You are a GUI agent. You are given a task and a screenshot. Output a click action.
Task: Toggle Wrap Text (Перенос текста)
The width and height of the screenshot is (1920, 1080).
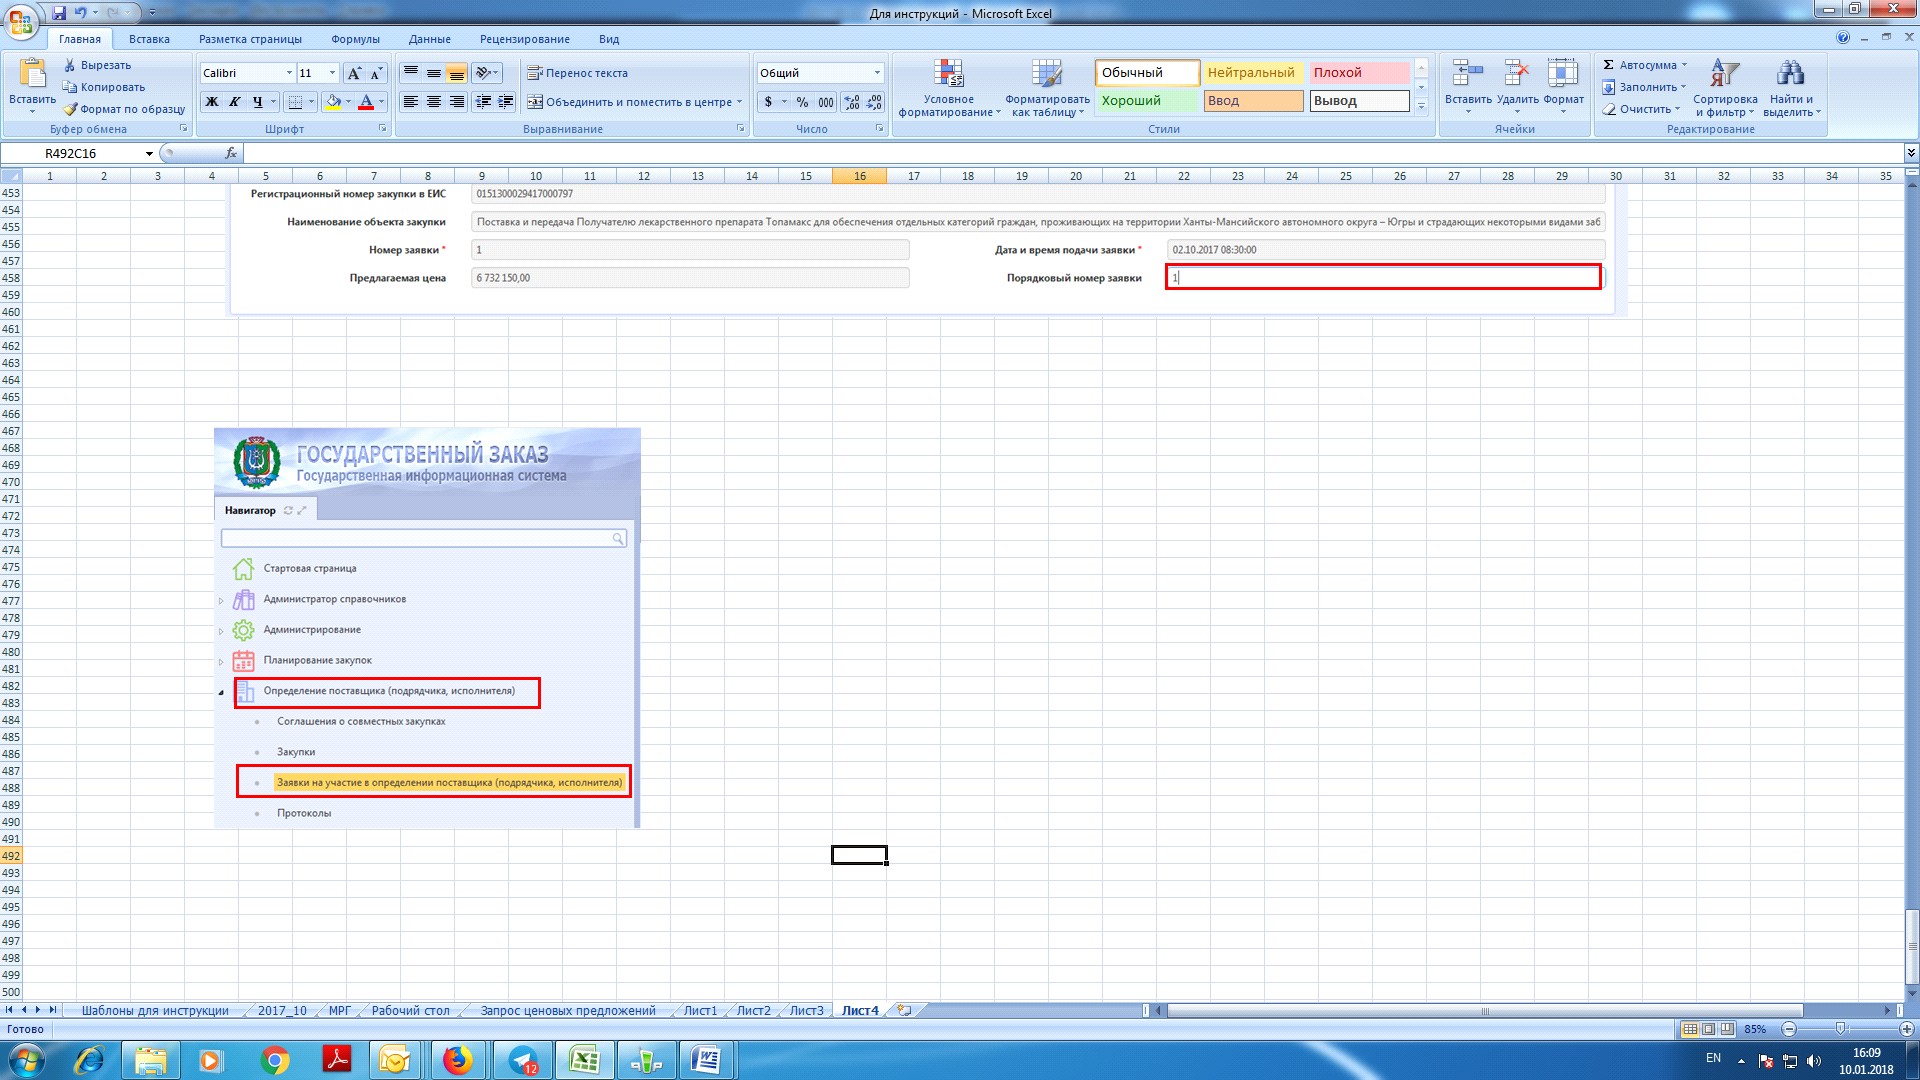[577, 73]
